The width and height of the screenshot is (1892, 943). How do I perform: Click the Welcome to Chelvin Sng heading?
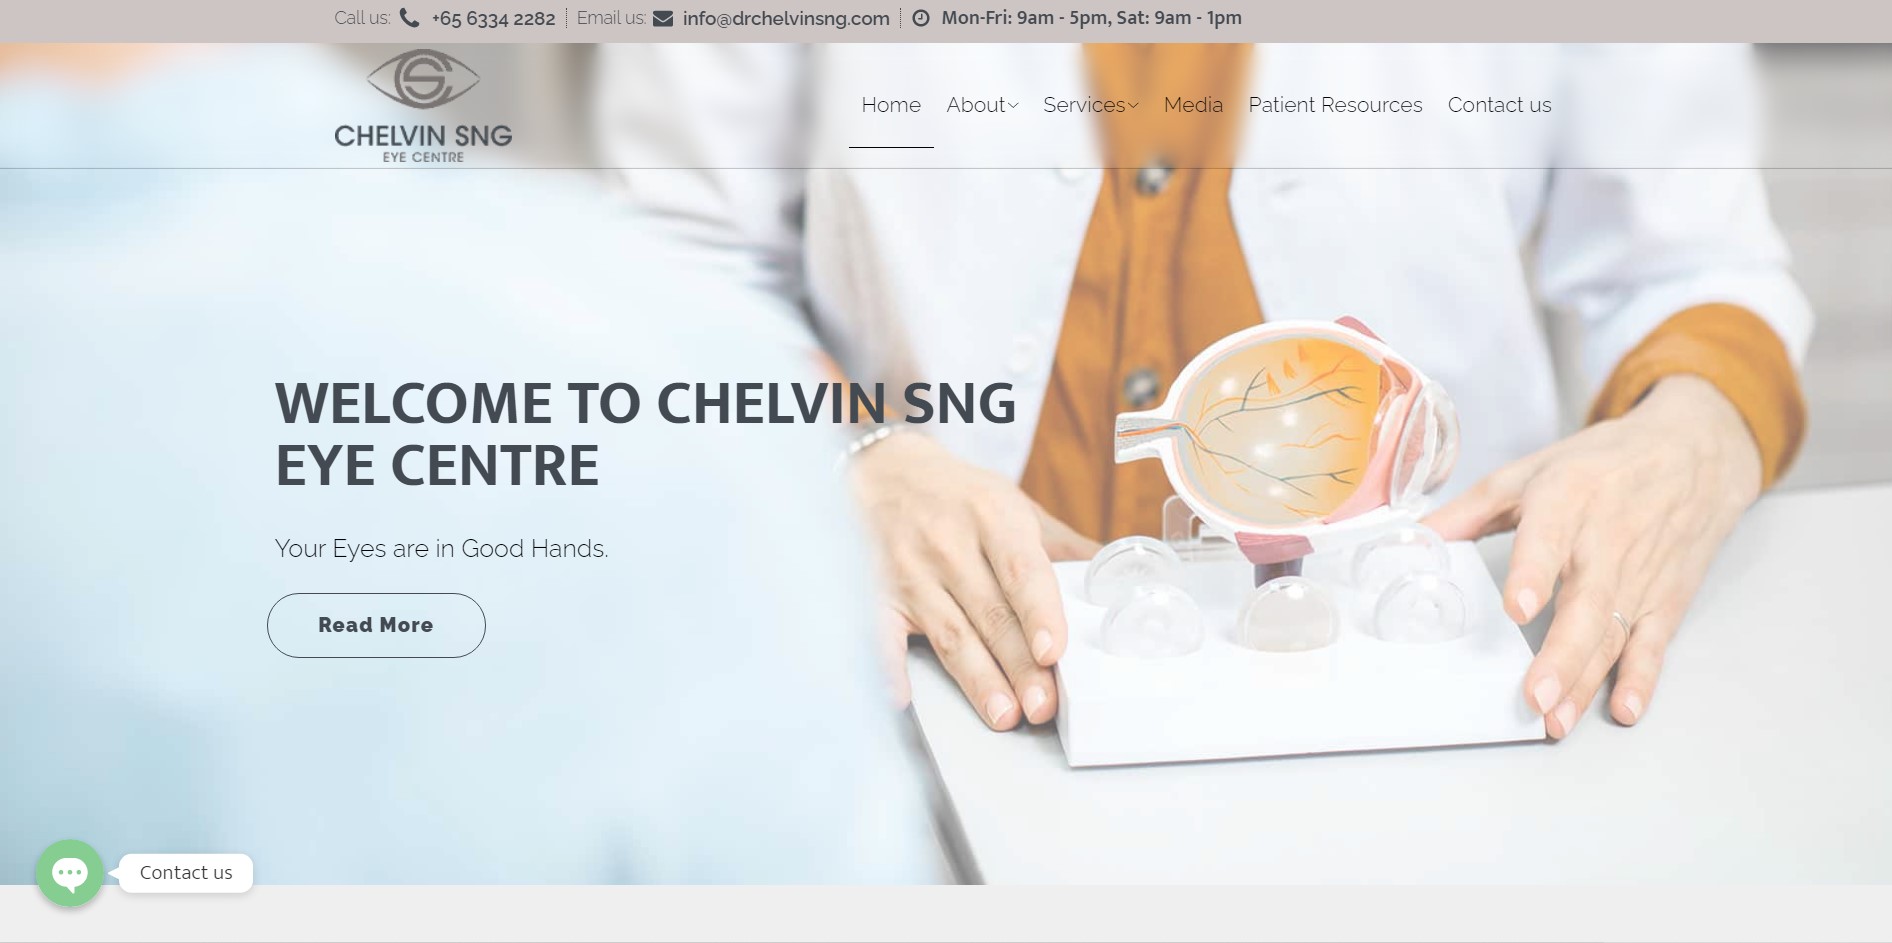pos(645,434)
